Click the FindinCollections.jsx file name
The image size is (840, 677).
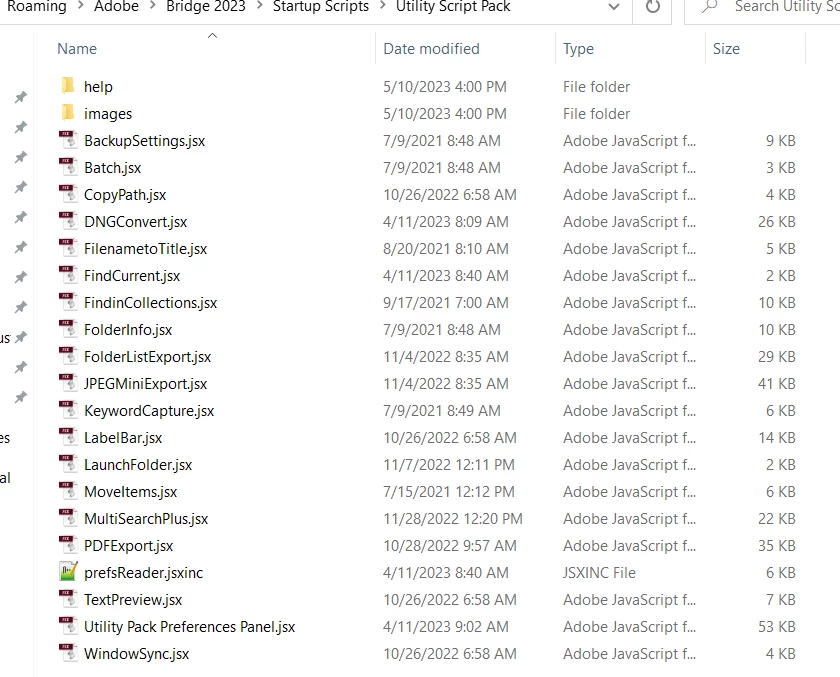[151, 303]
